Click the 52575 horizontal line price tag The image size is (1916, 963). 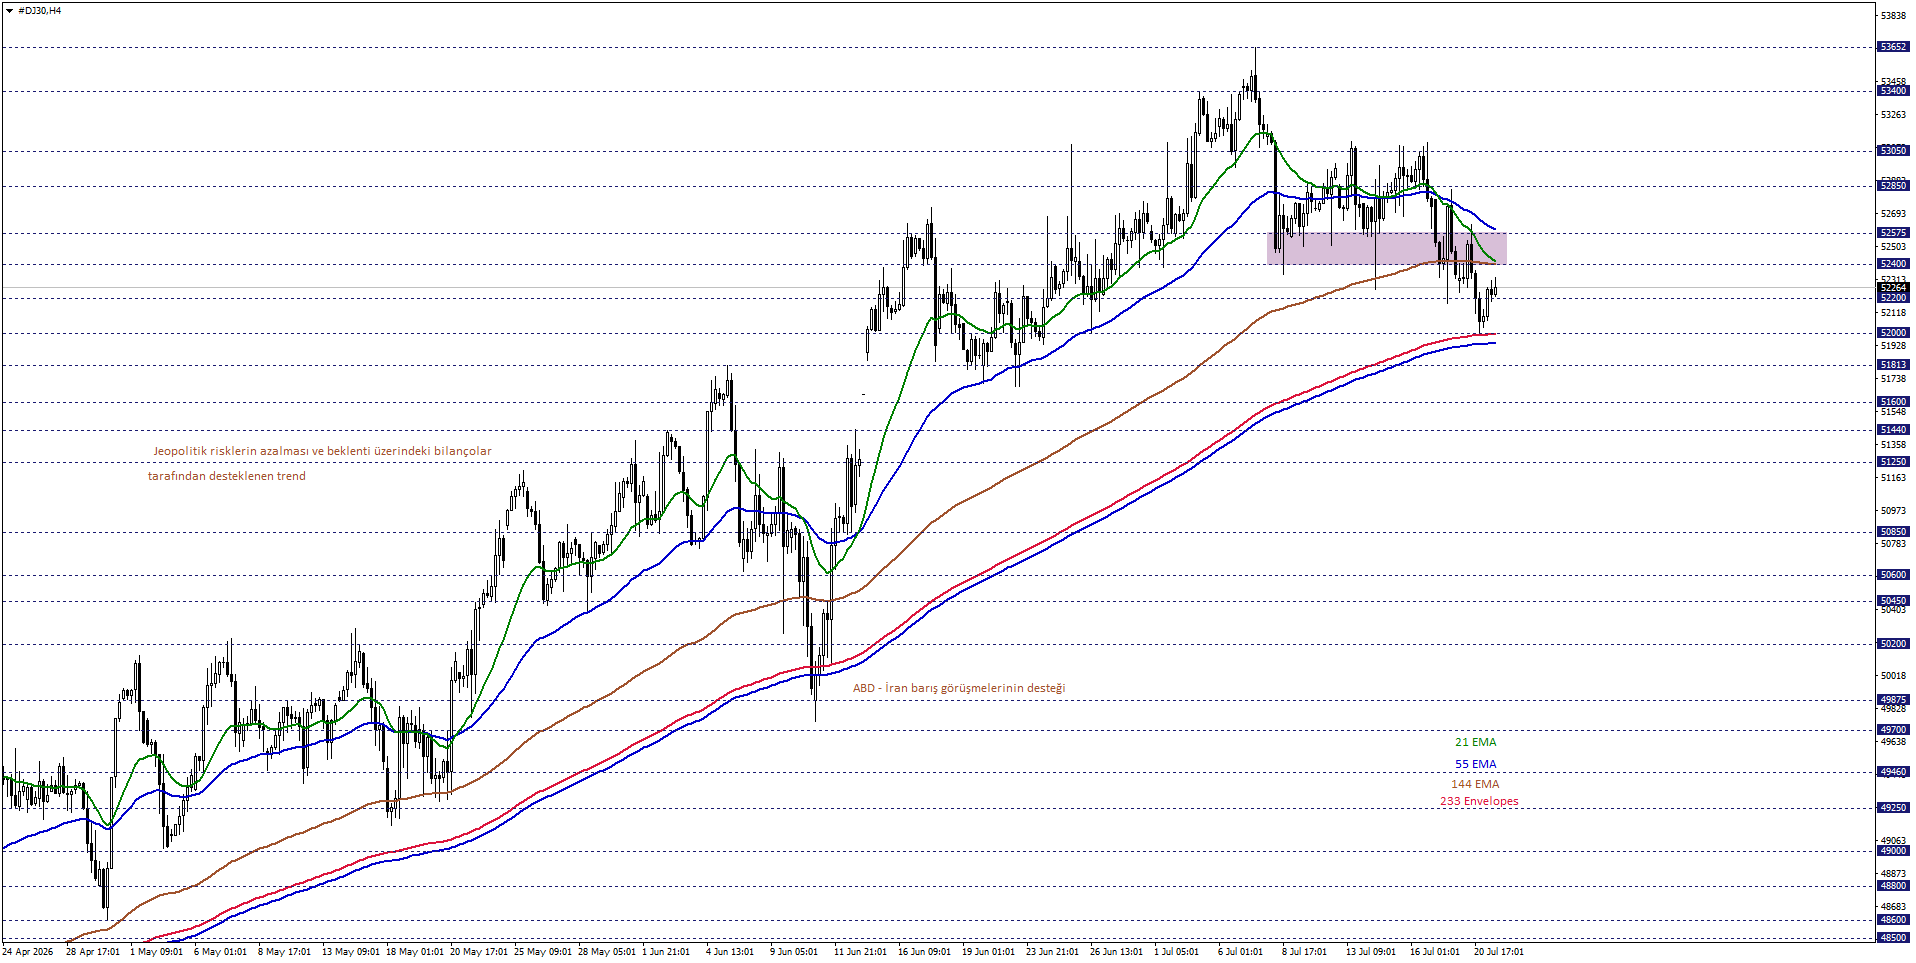[x=1893, y=233]
